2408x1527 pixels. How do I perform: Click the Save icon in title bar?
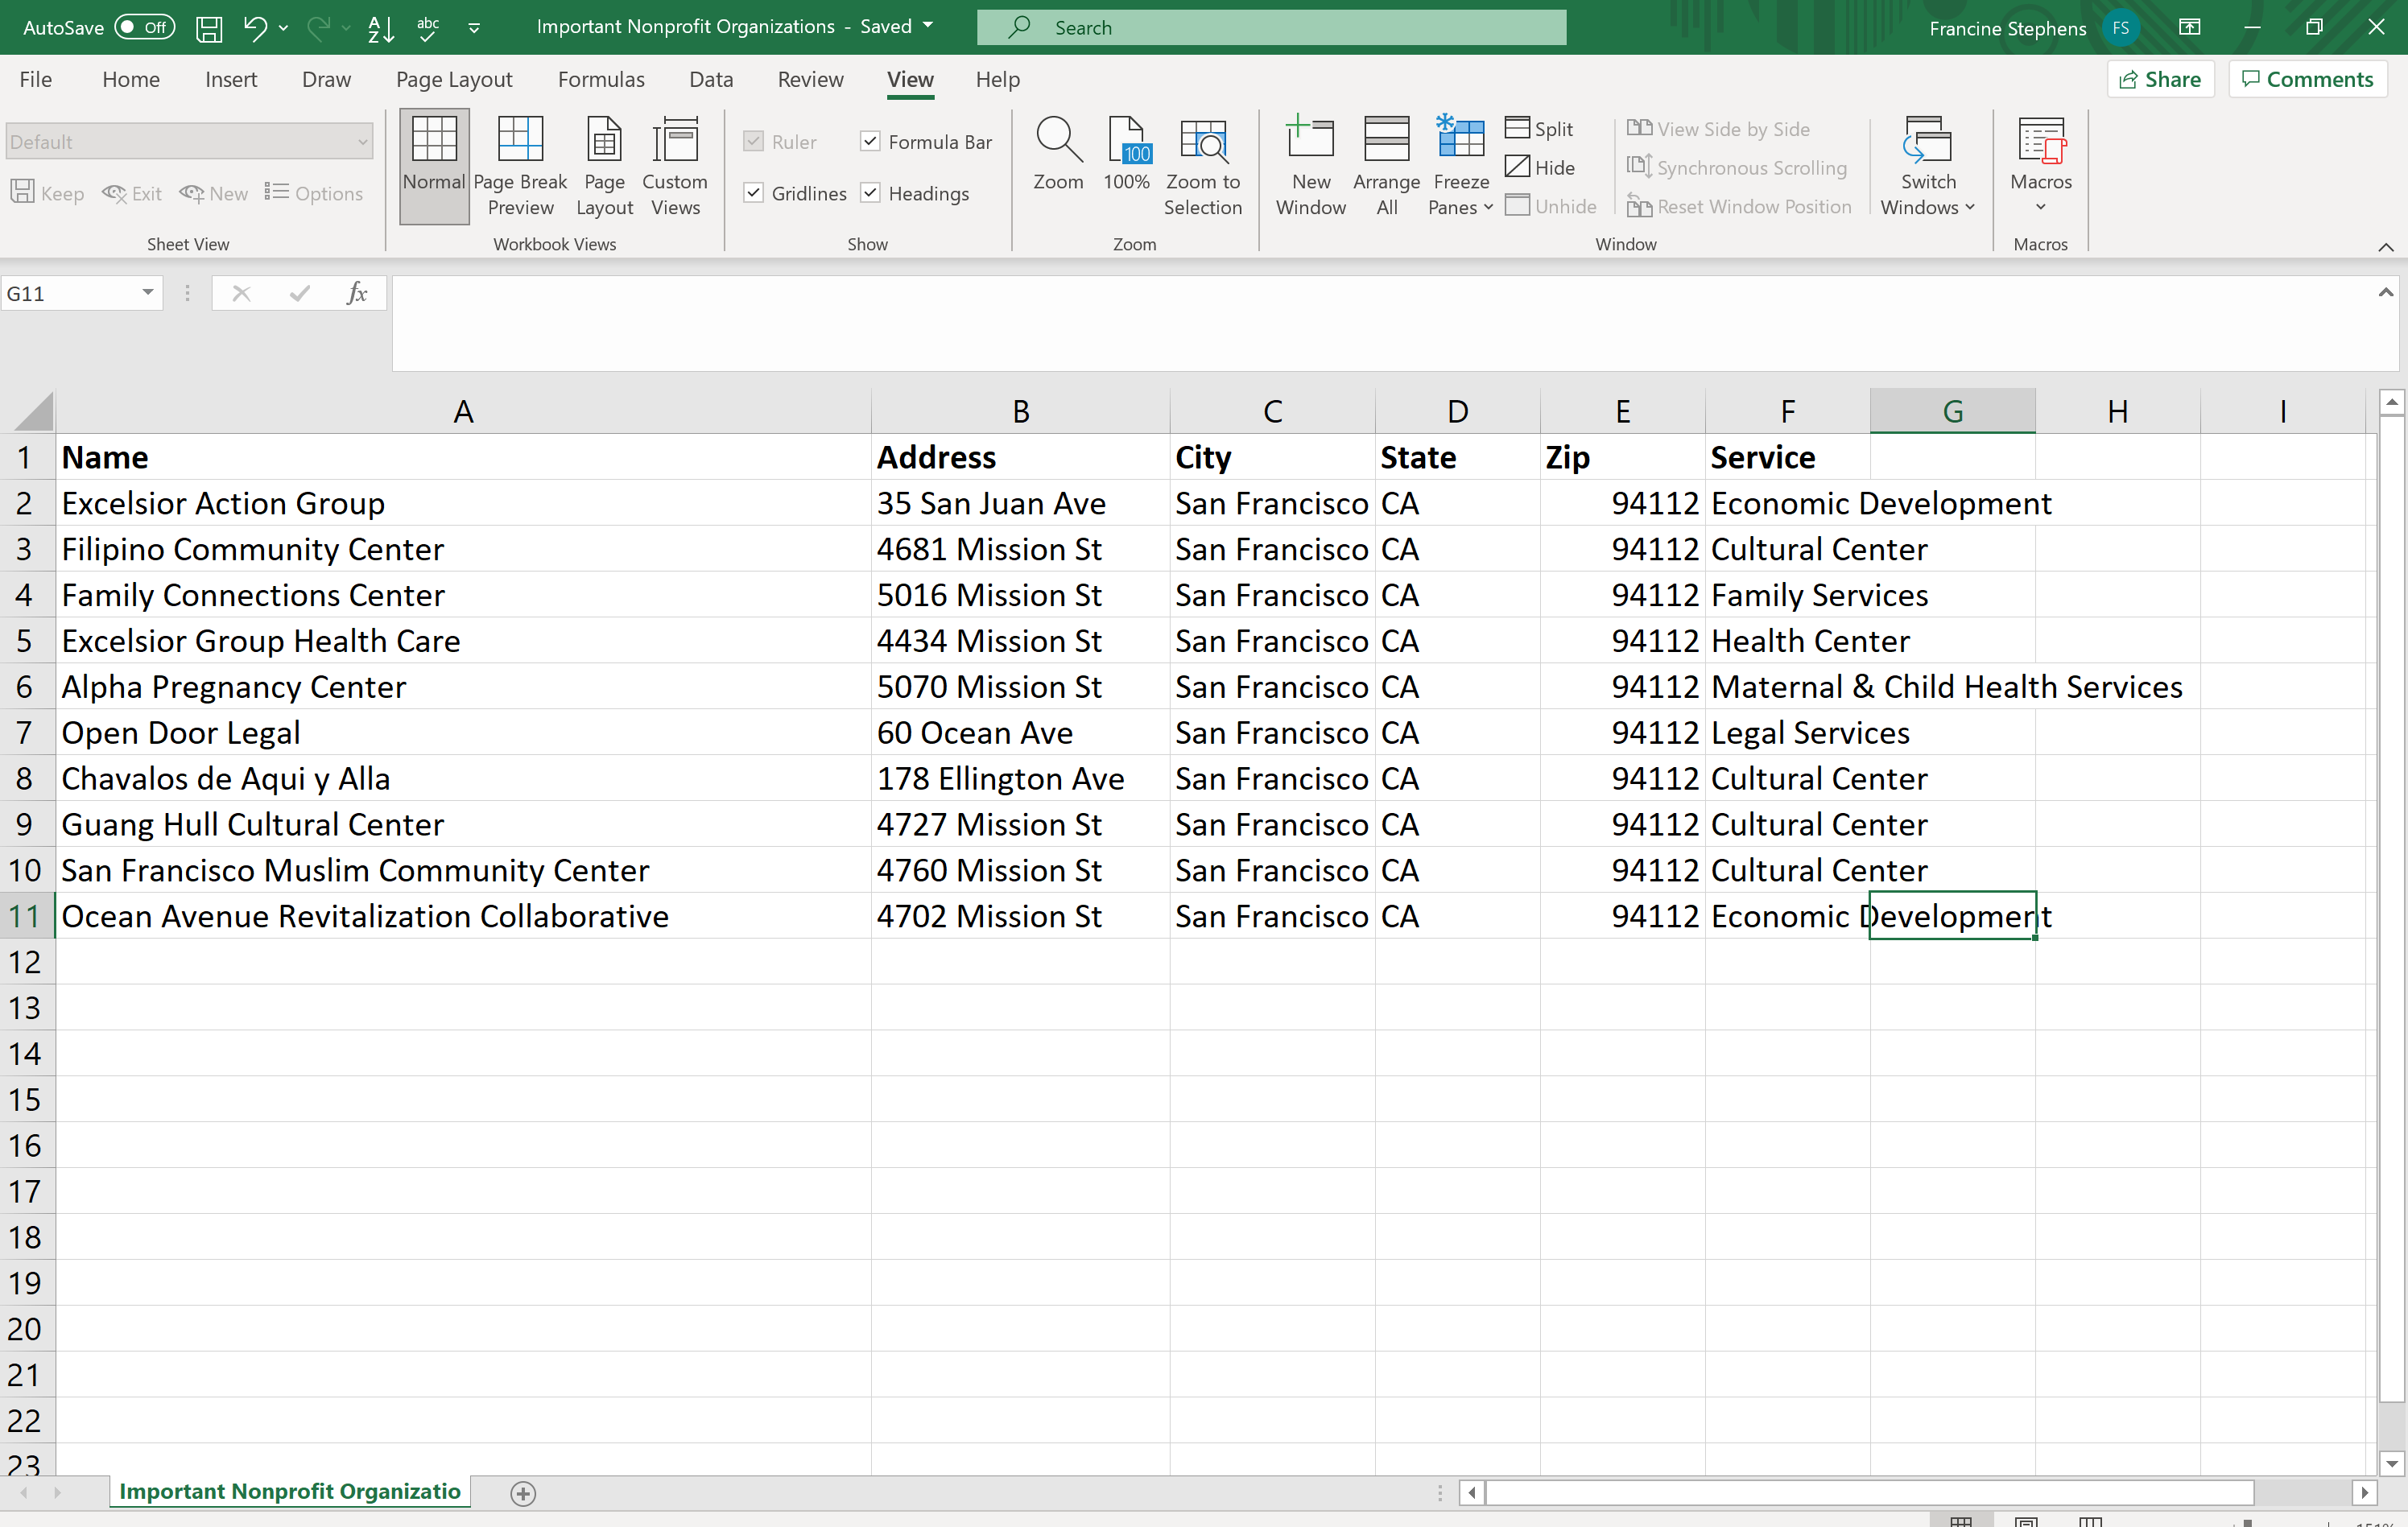(208, 28)
